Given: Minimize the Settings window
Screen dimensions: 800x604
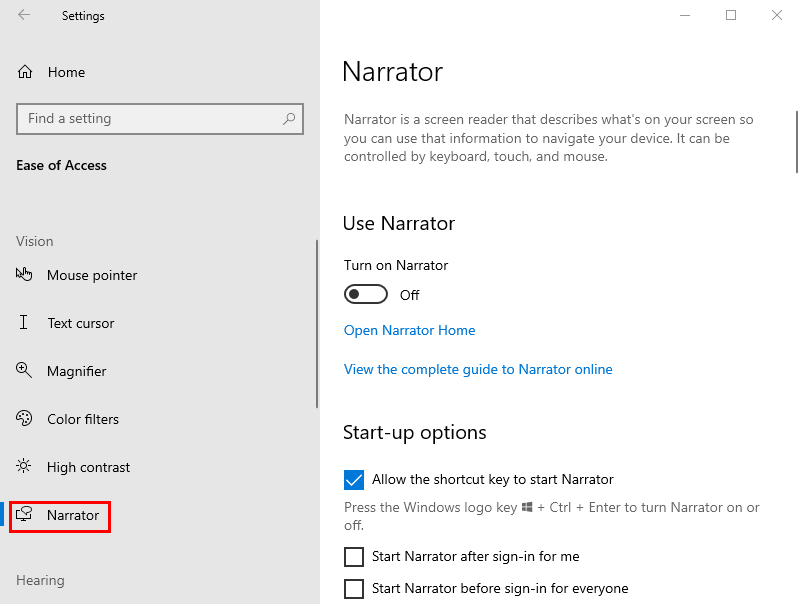Looking at the screenshot, I should click(685, 15).
